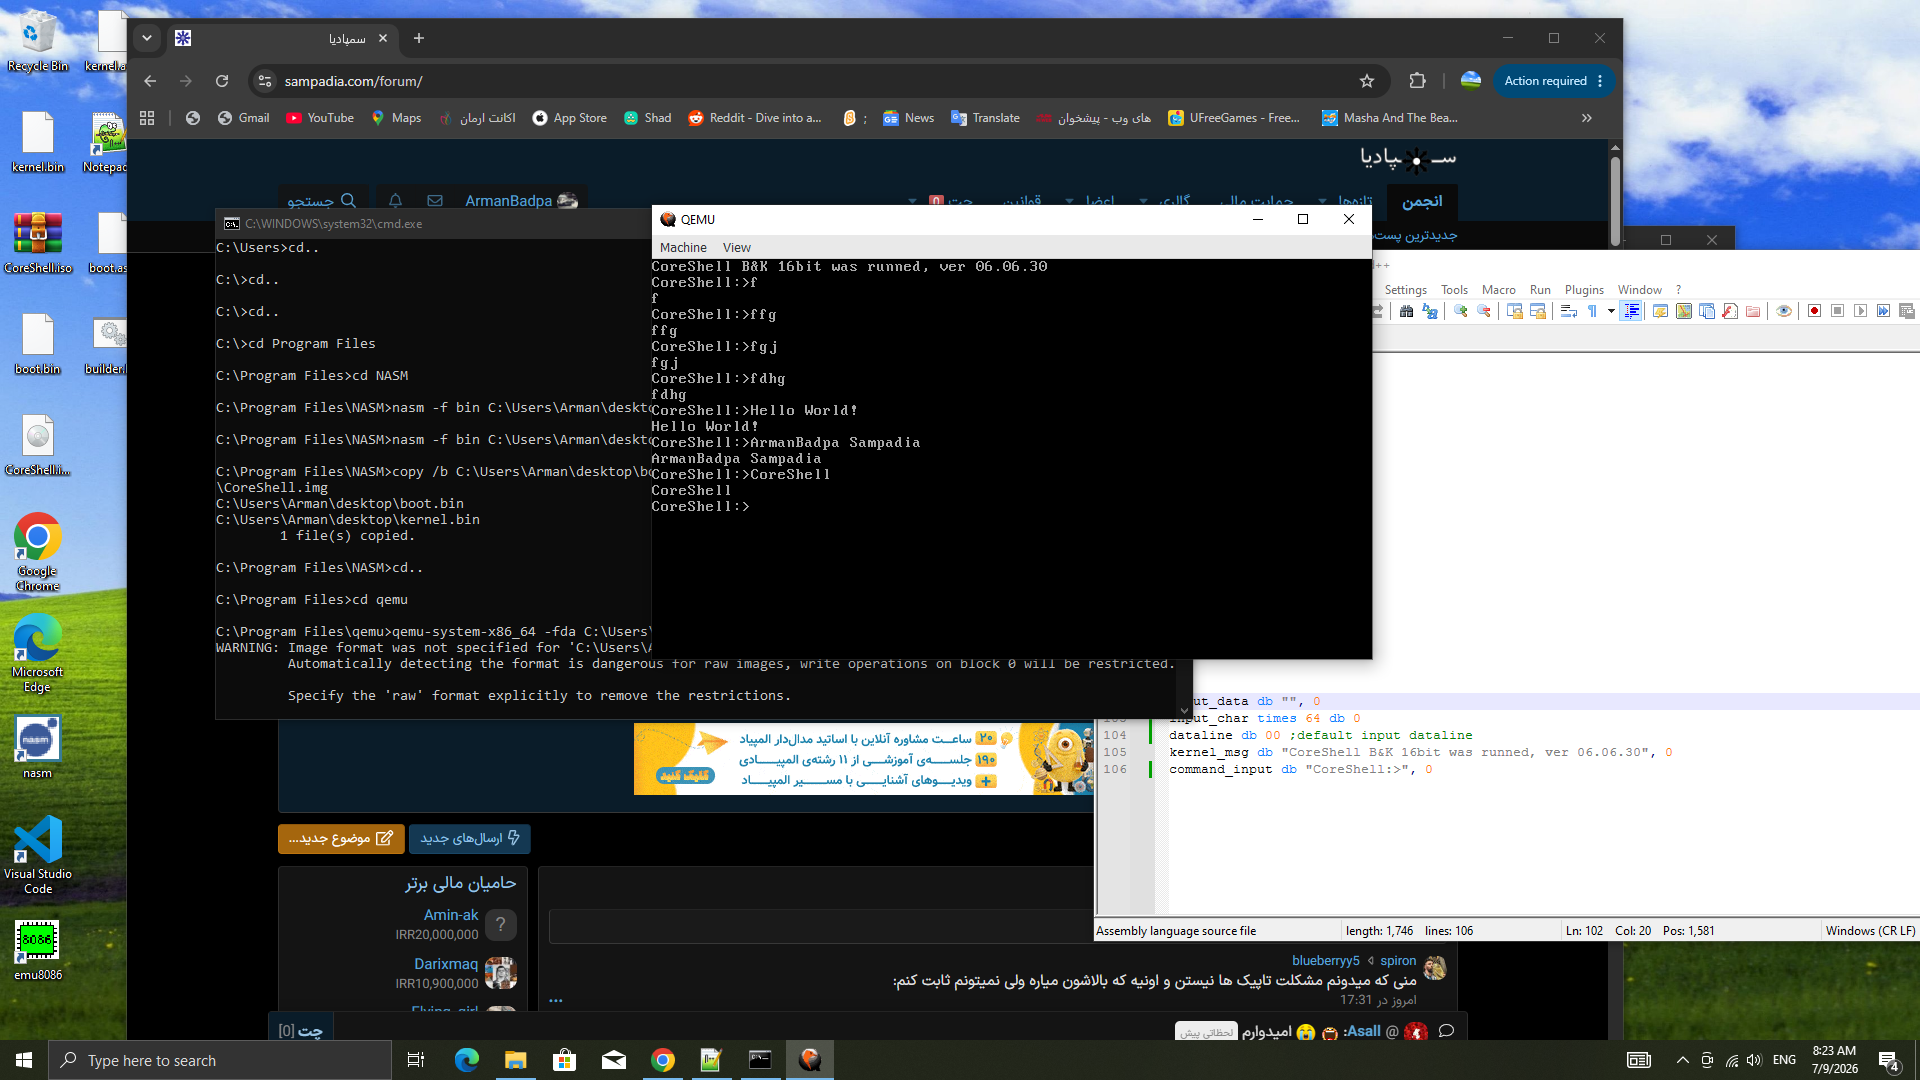The image size is (1920, 1080).
Task: Select the Google Chrome desktop icon
Action: click(x=37, y=552)
